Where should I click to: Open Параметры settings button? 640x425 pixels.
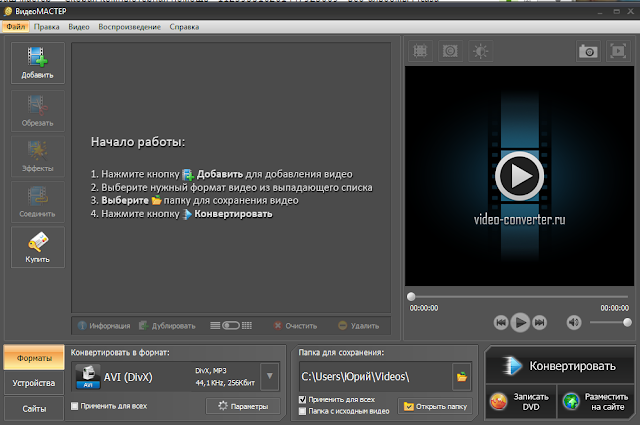click(x=243, y=406)
